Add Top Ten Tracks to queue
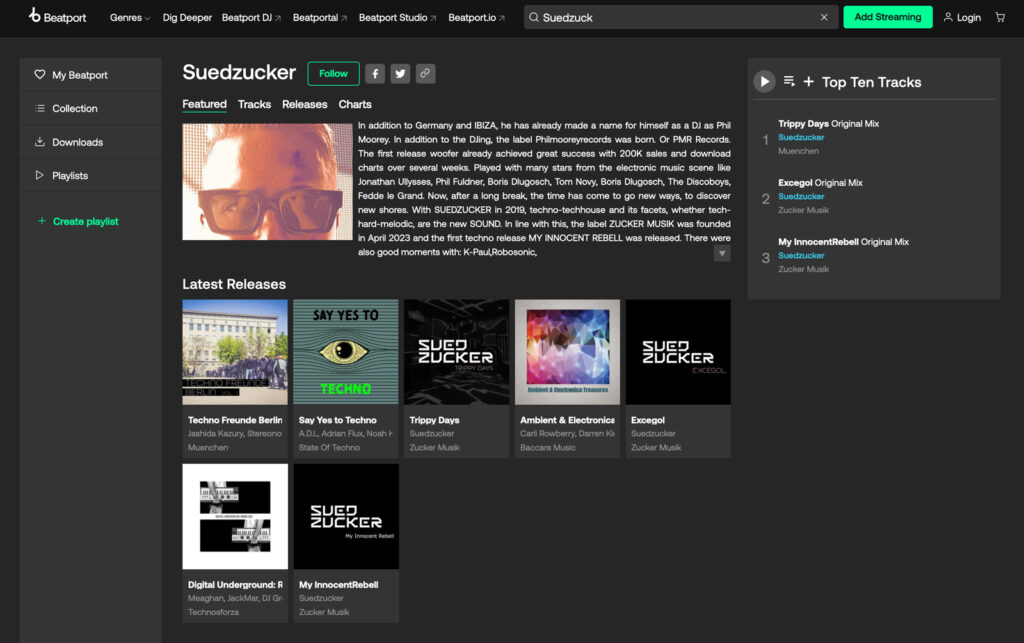 click(x=789, y=81)
